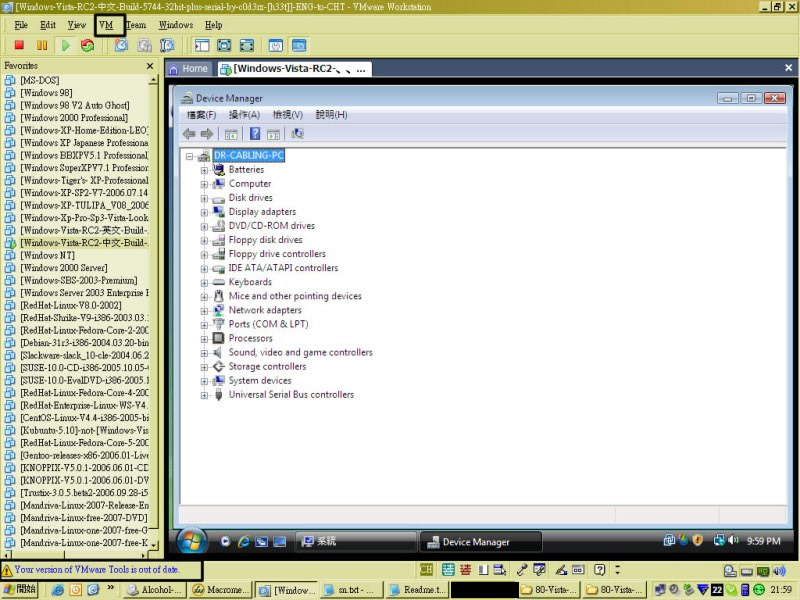Click Scan for hardware changes icon

297,134
